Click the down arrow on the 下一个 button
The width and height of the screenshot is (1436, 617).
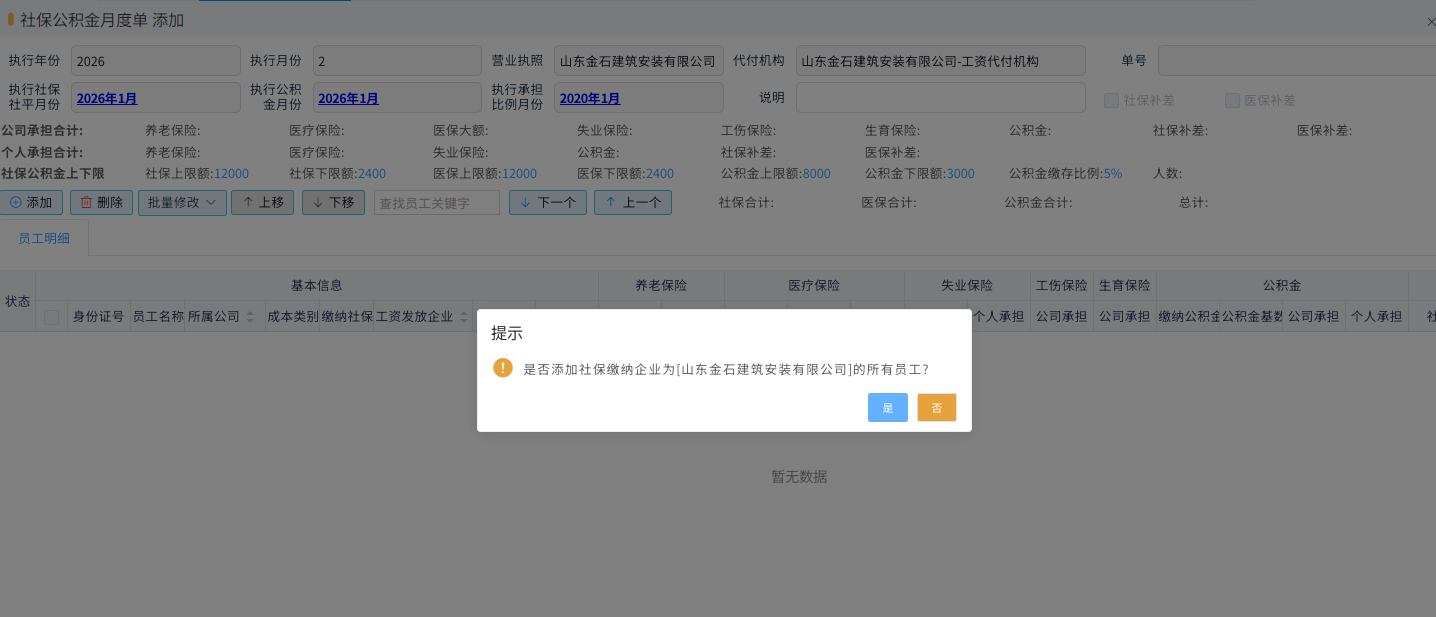point(526,202)
